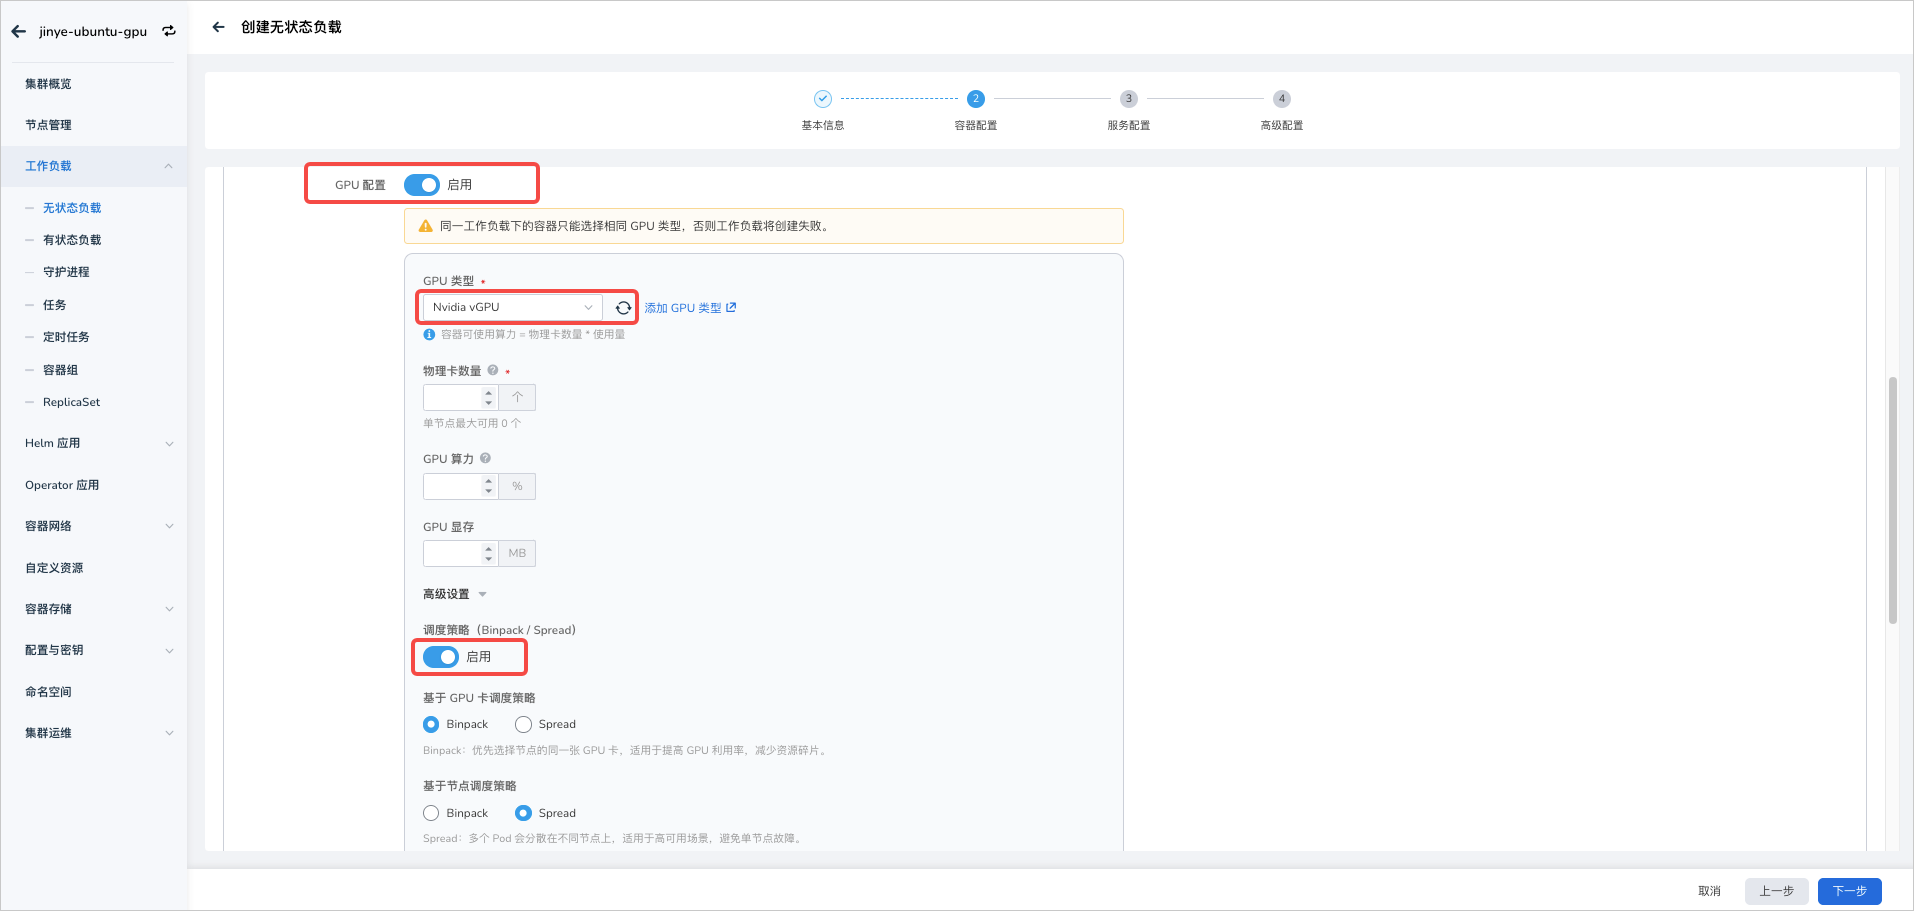The image size is (1914, 911).
Task: Toggle the GPU 配置 switch
Action: (x=422, y=185)
